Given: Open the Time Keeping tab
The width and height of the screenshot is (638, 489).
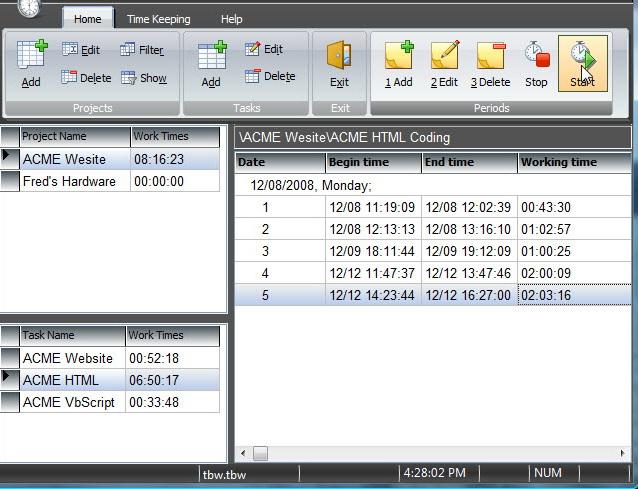Looking at the screenshot, I should pos(159,19).
